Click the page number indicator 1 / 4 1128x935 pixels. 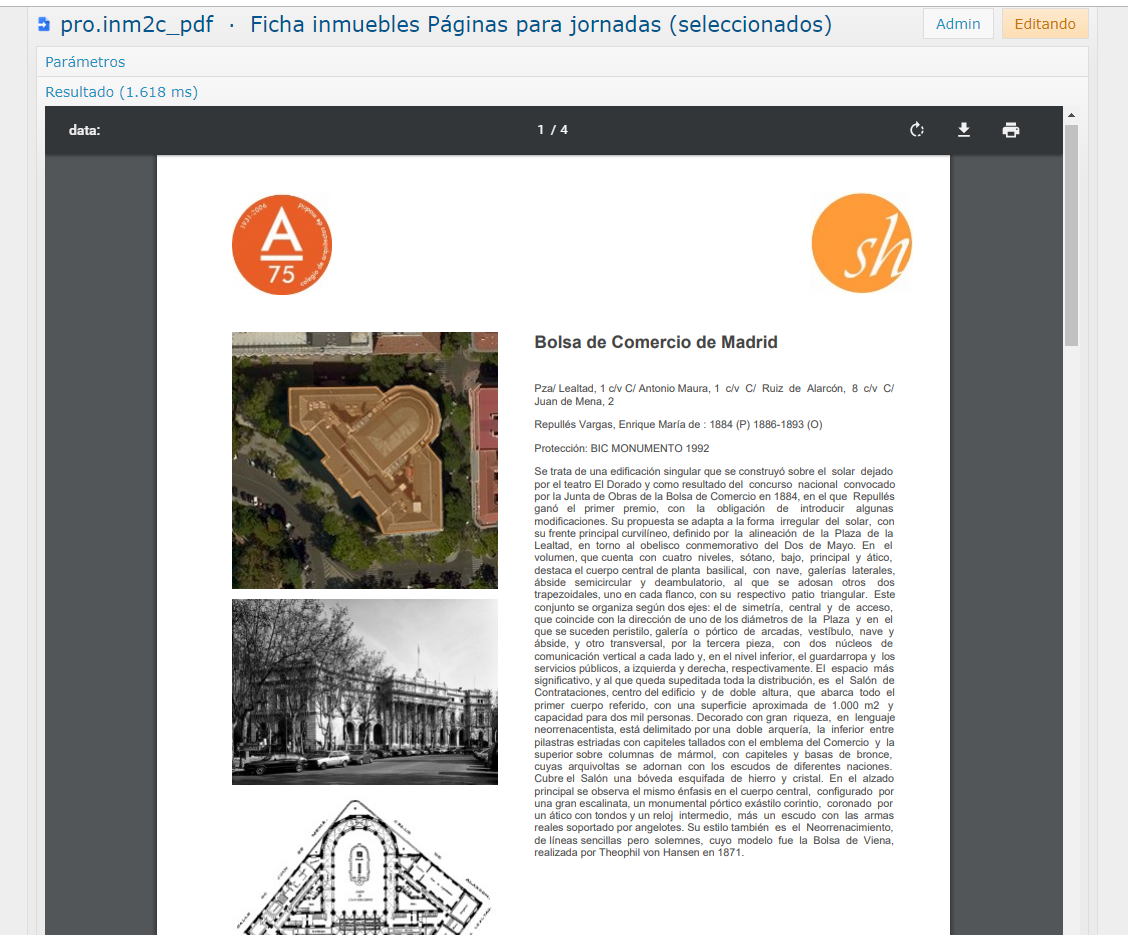552,130
